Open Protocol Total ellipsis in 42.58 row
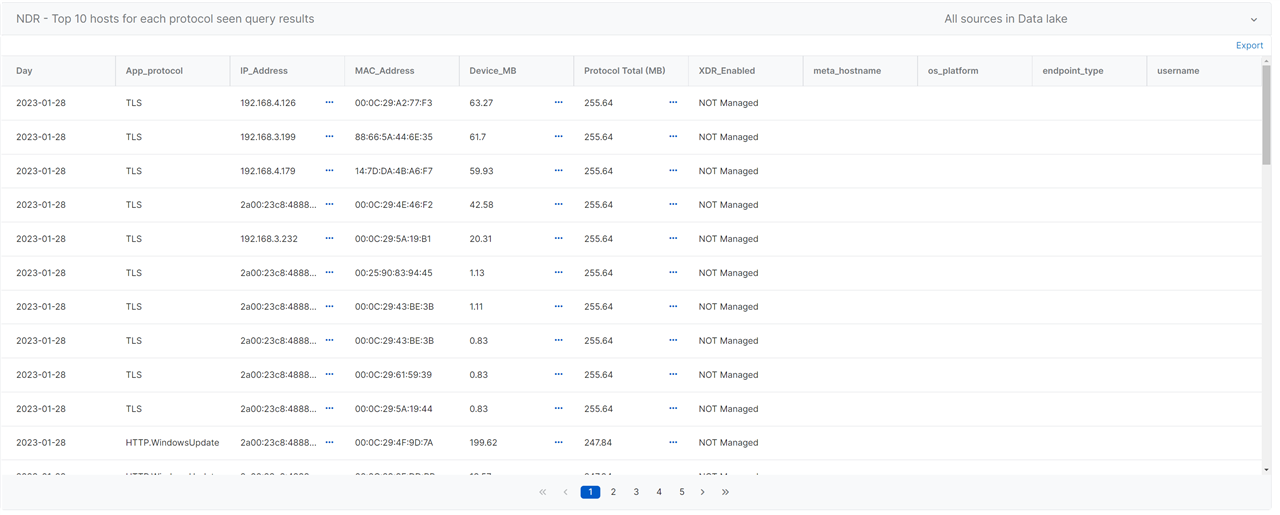Image resolution: width=1280 pixels, height=515 pixels. click(673, 205)
